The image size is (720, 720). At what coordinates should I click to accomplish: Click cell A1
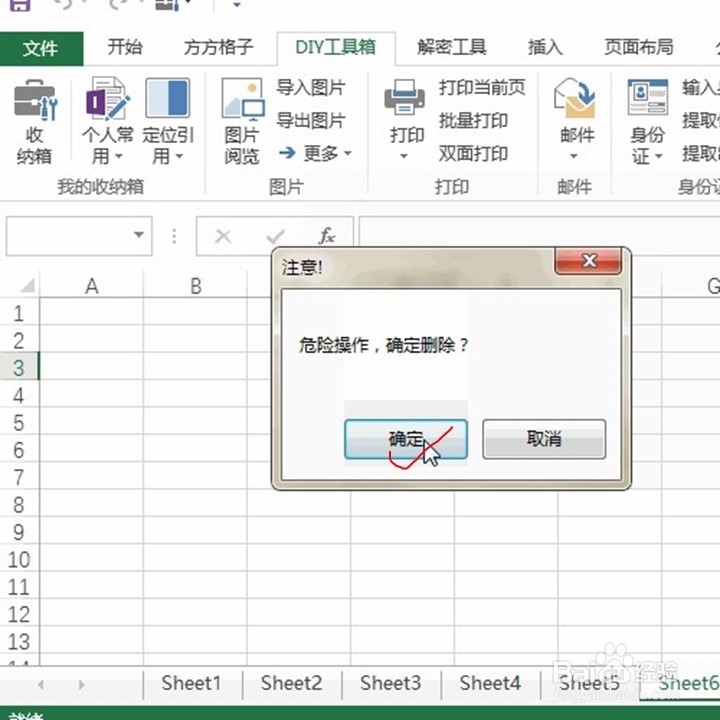[x=92, y=312]
